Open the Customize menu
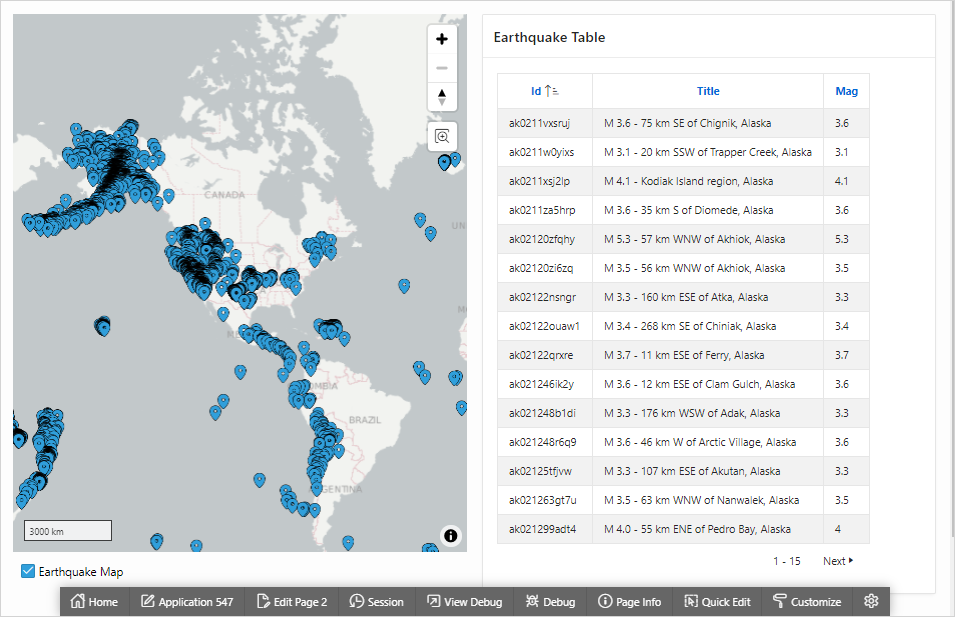Image resolution: width=955 pixels, height=617 pixels. [807, 601]
